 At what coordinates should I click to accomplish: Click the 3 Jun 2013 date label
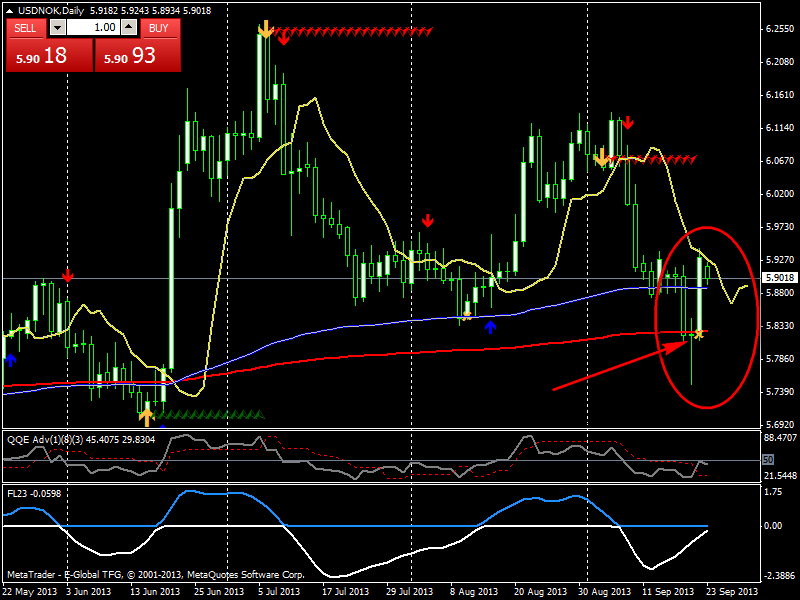[88, 592]
